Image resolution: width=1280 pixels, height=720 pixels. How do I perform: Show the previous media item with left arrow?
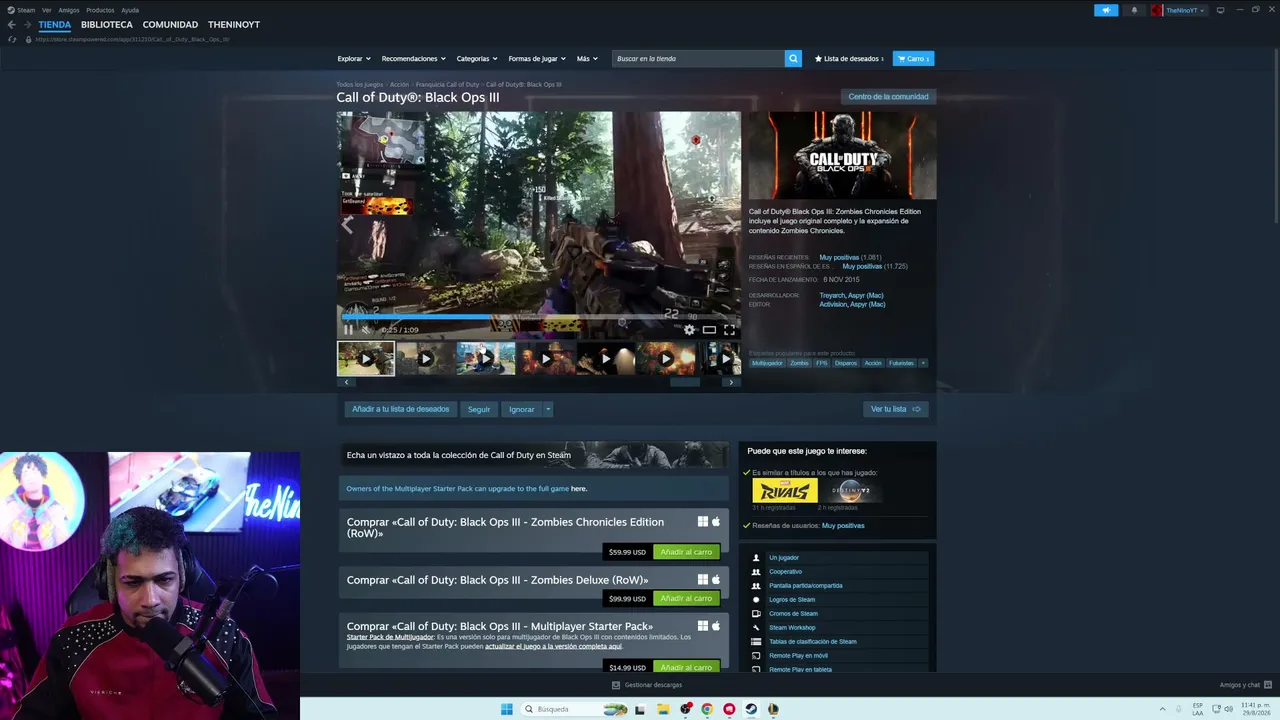tap(347, 225)
